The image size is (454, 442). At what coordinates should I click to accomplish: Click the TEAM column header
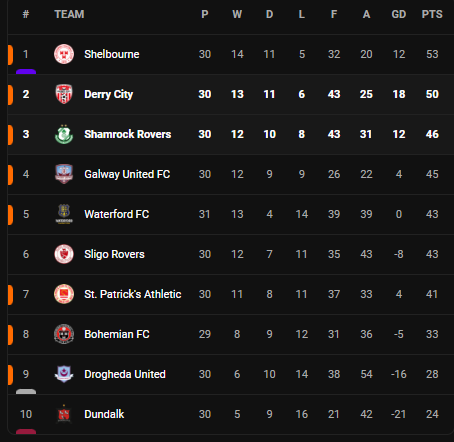pos(69,14)
